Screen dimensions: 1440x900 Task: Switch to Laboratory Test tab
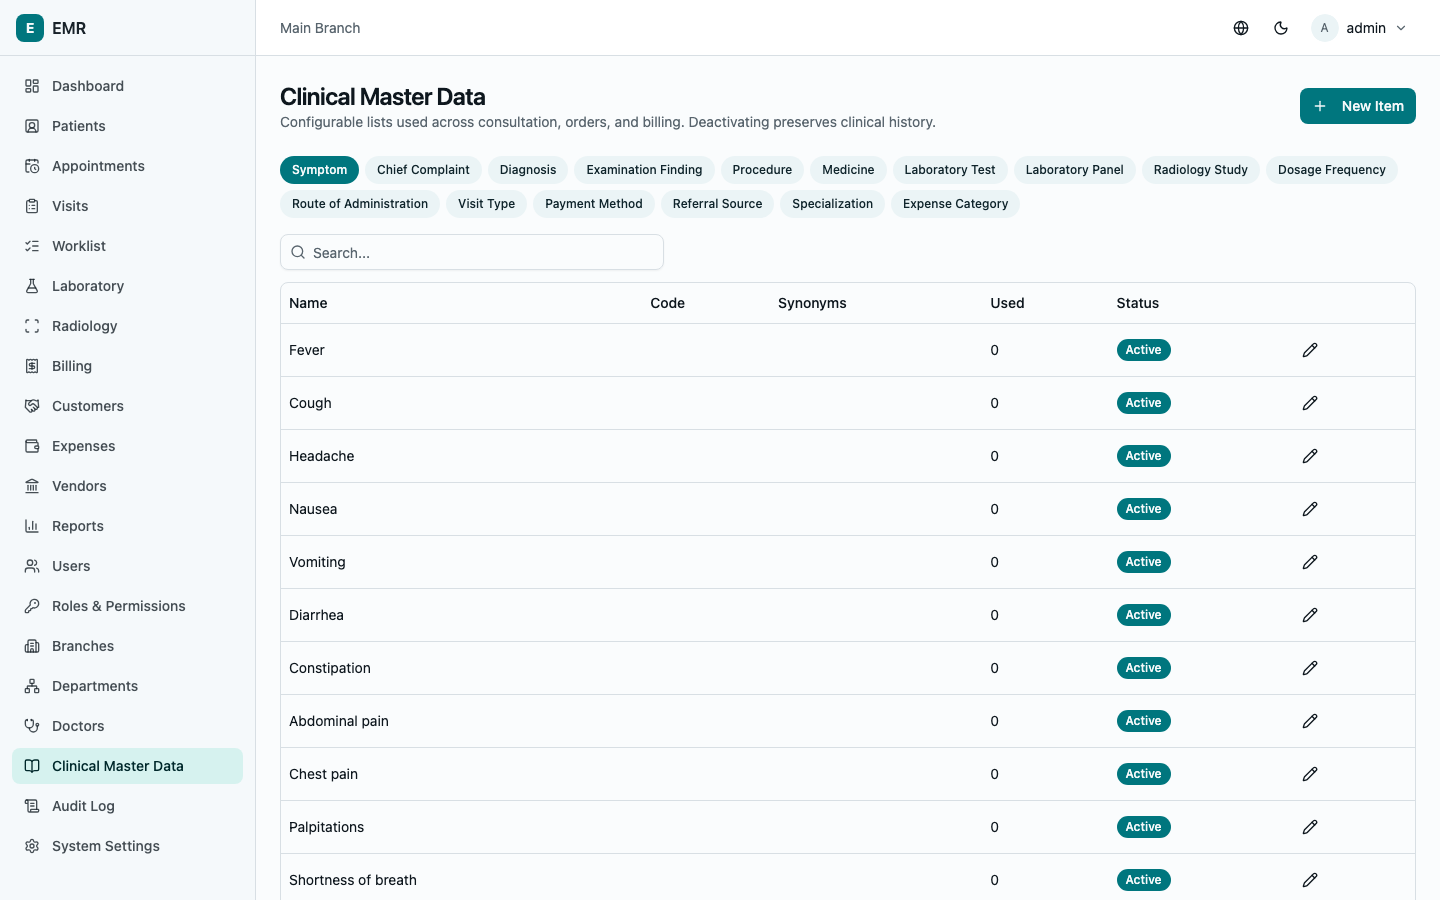click(950, 170)
